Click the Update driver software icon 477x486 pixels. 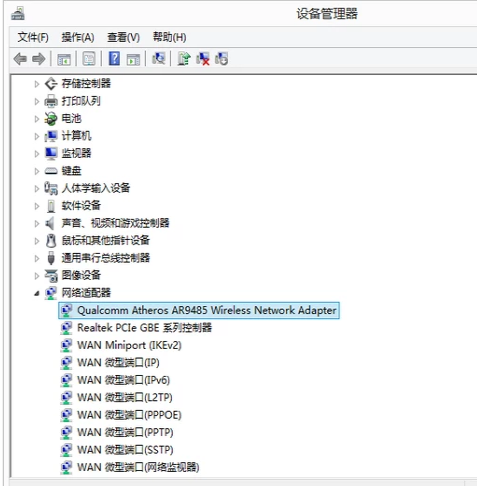point(184,59)
